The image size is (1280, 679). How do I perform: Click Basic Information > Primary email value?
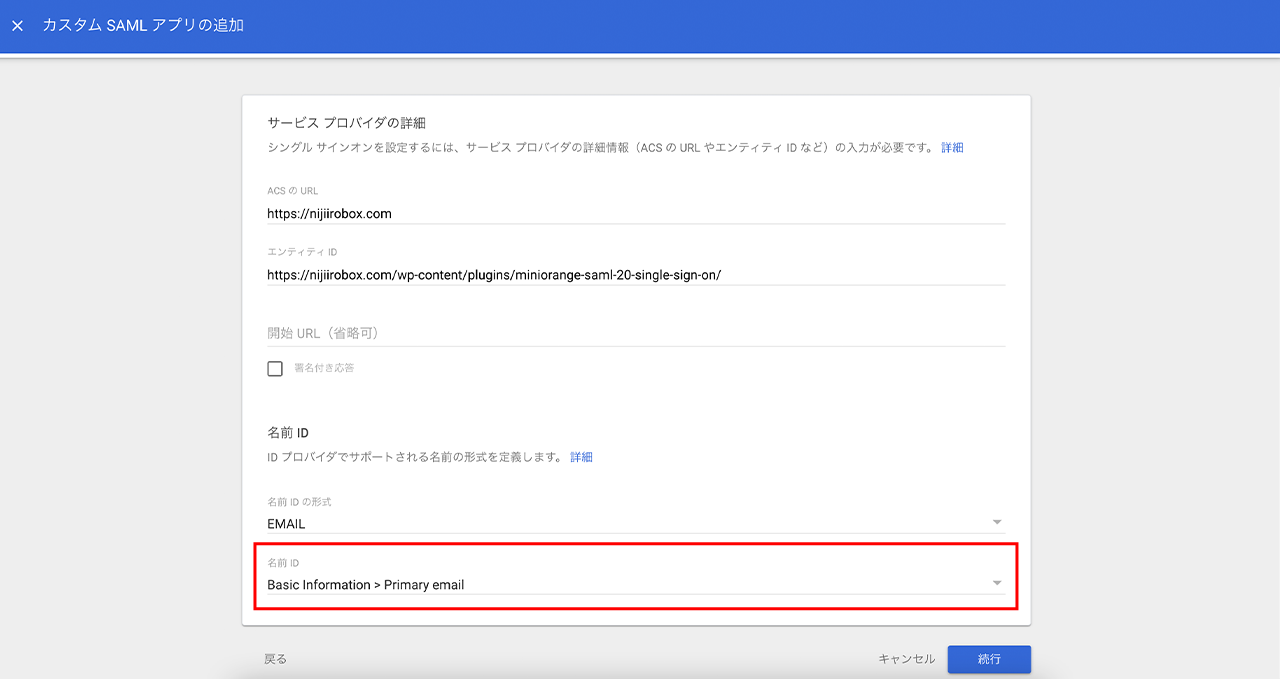pyautogui.click(x=366, y=585)
